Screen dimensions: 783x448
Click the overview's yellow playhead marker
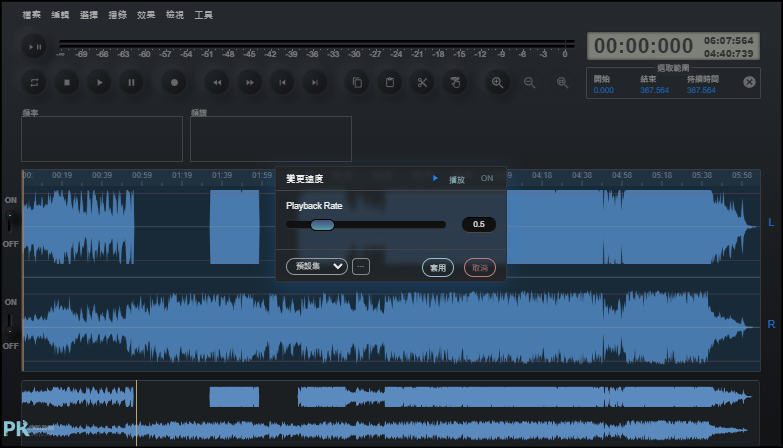pyautogui.click(x=136, y=413)
